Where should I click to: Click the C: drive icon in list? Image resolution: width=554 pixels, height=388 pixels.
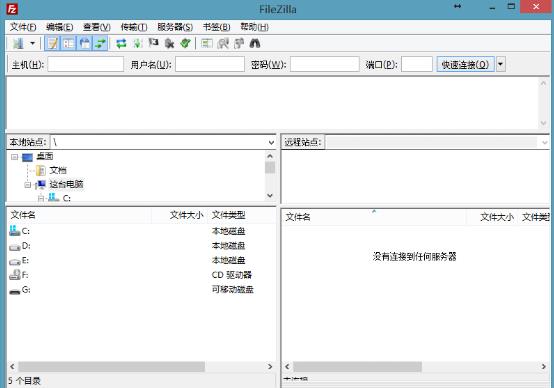(14, 231)
